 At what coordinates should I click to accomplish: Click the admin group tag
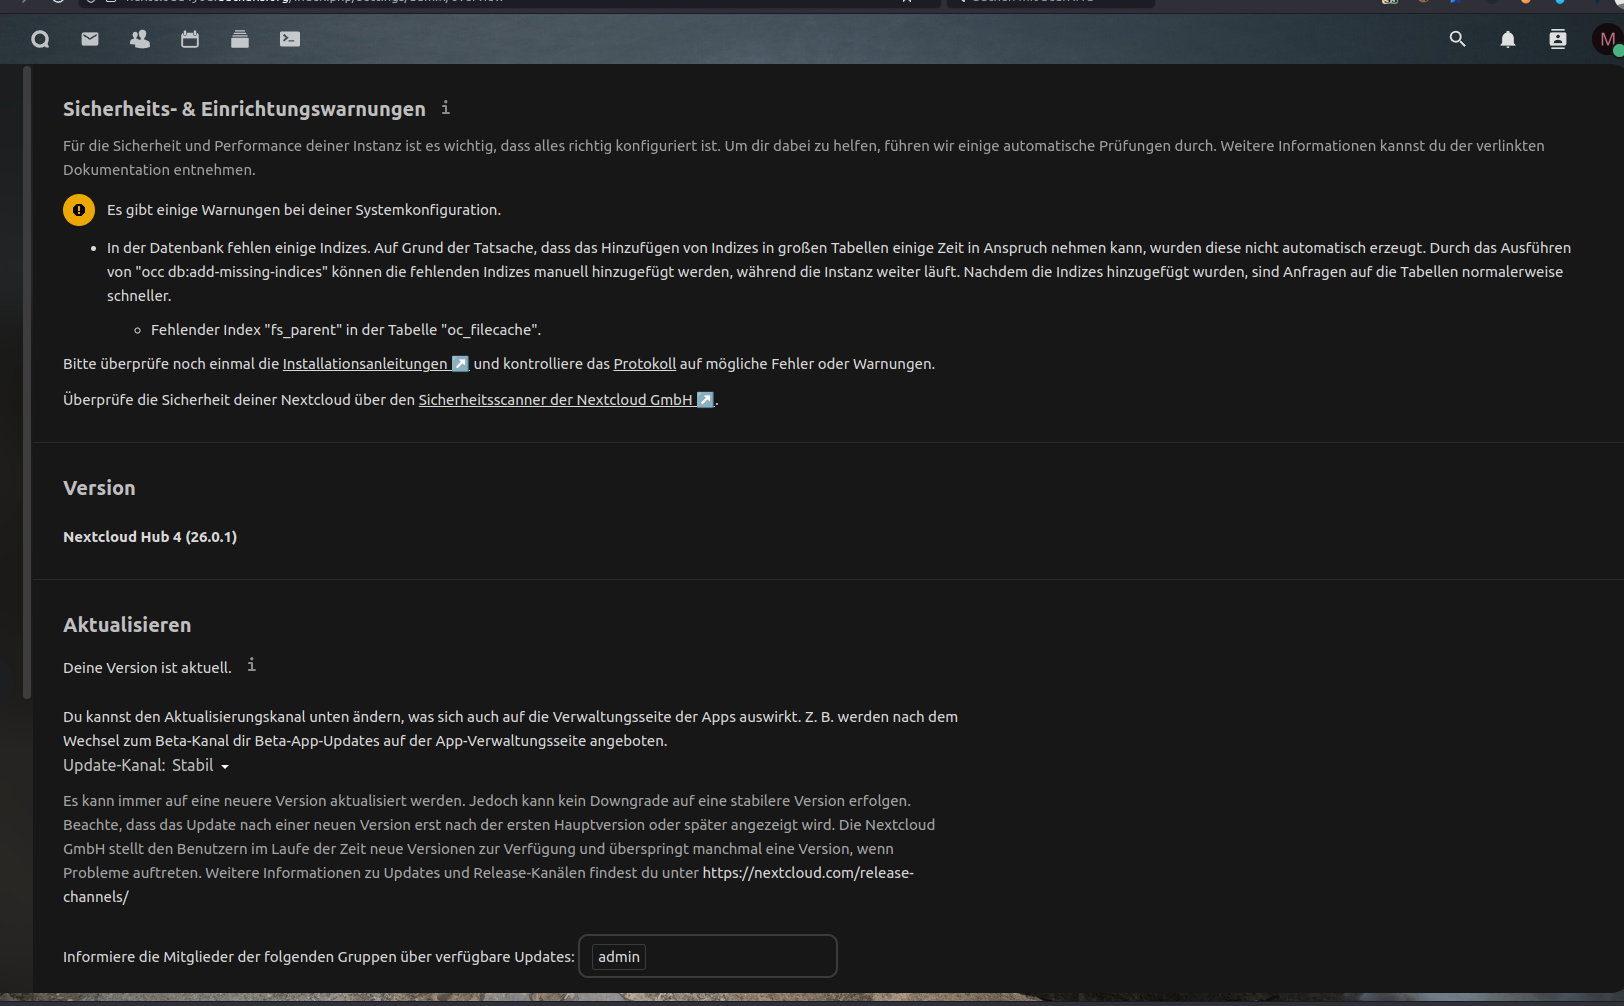tap(619, 957)
